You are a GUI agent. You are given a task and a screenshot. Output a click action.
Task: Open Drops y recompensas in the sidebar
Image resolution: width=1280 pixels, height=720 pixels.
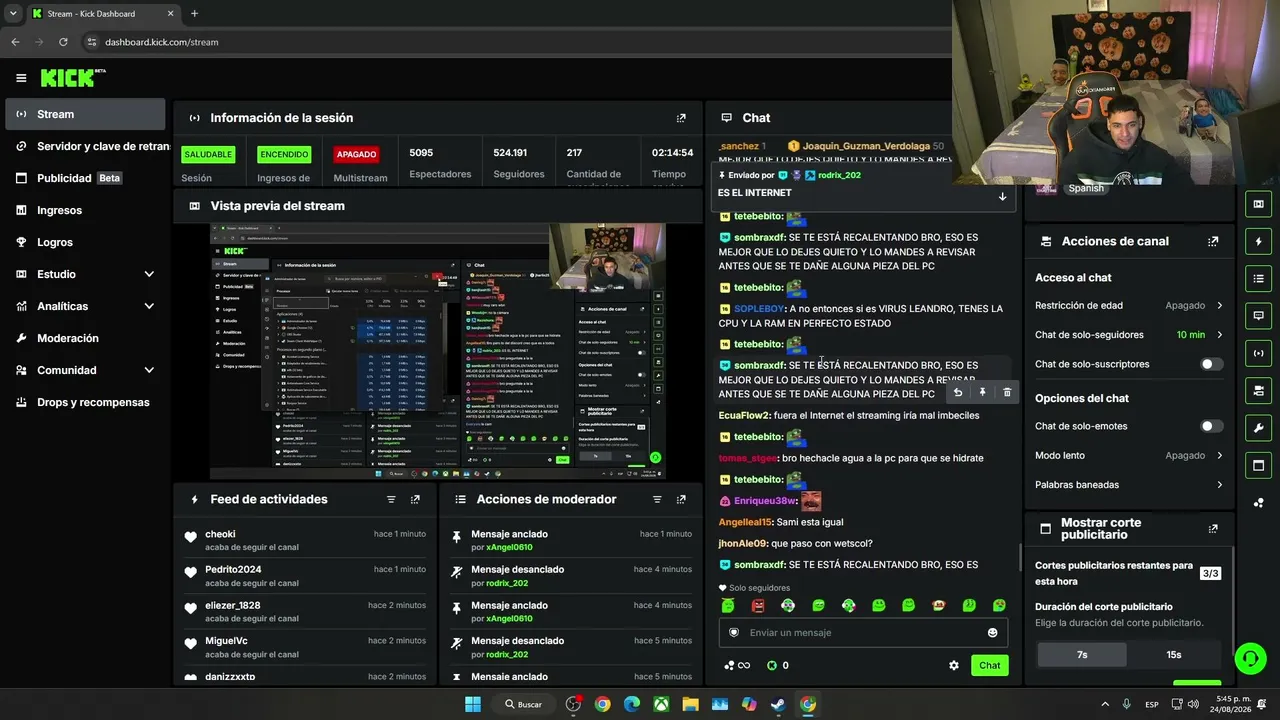click(85, 402)
